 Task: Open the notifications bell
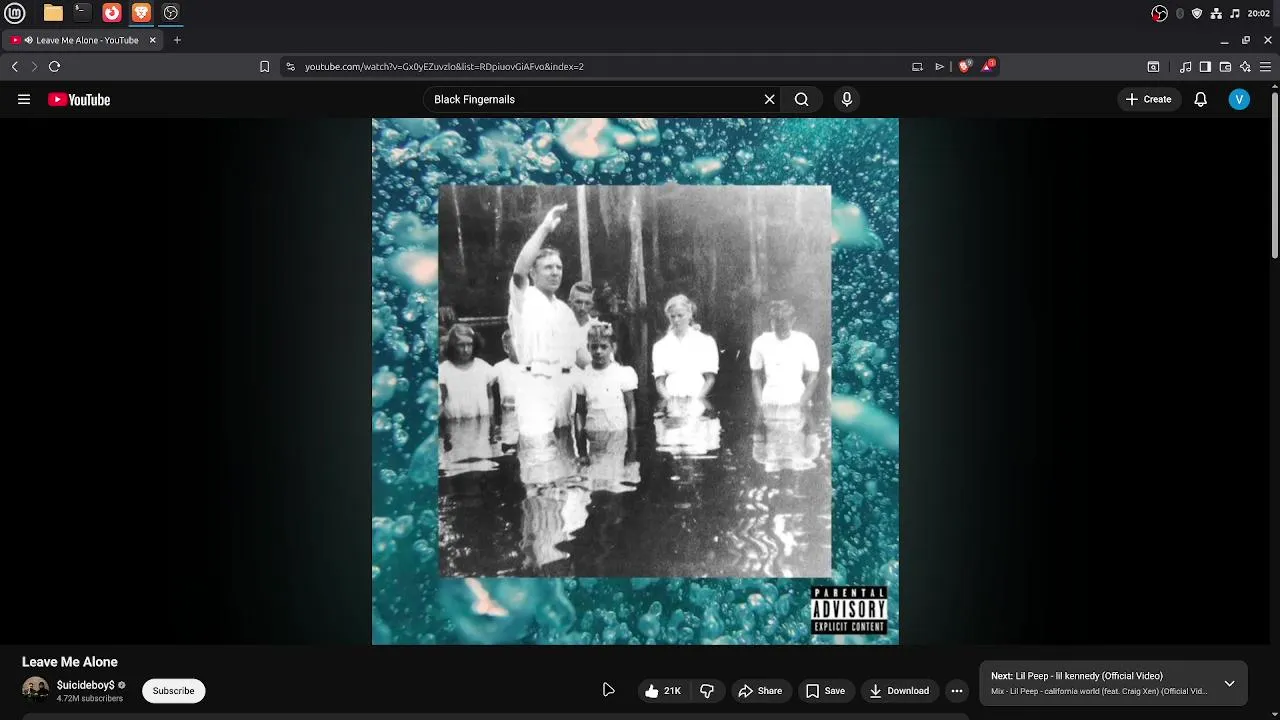tap(1201, 99)
